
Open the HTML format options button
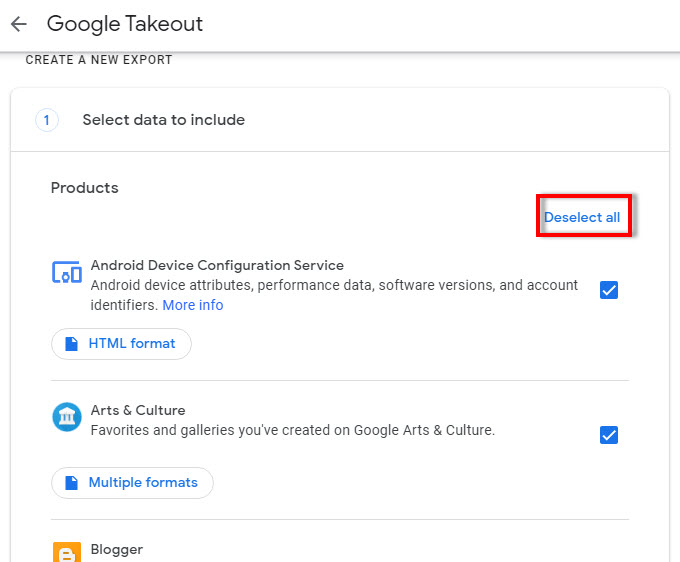[x=121, y=343]
